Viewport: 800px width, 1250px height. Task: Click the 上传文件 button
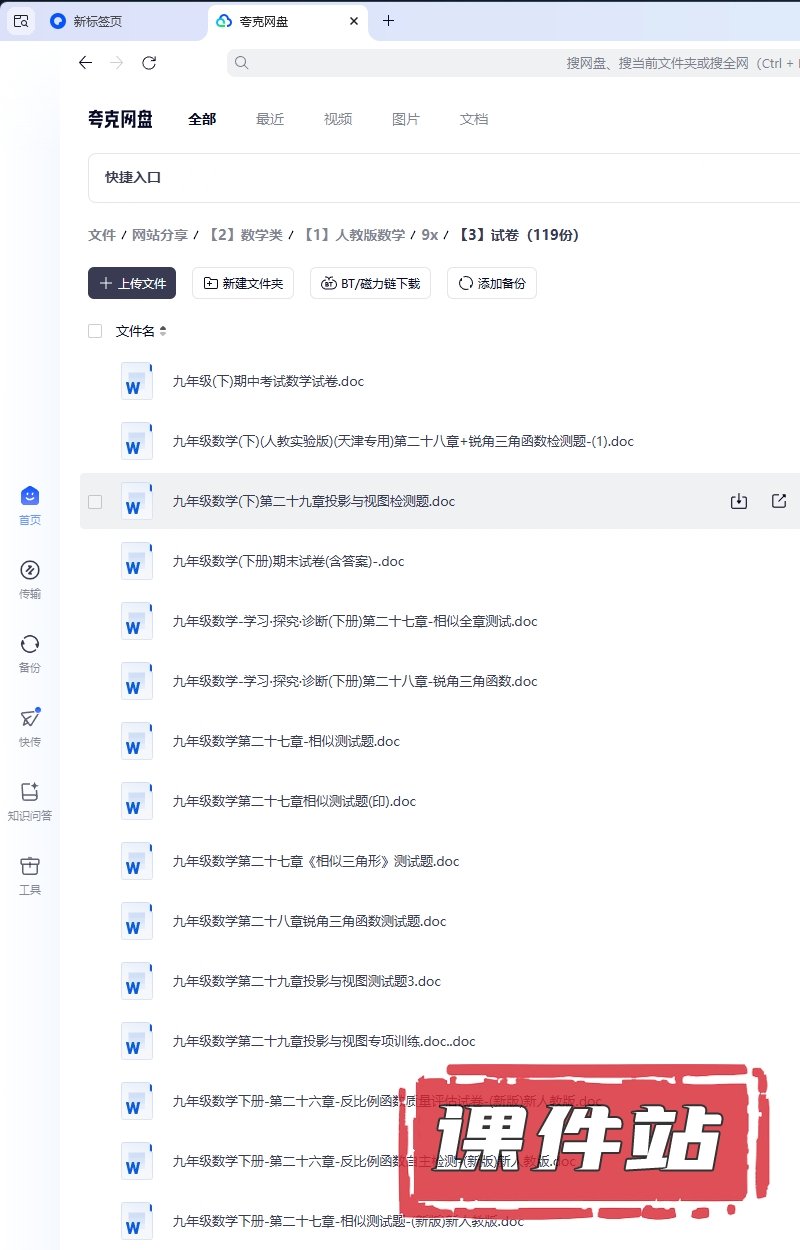pyautogui.click(x=132, y=283)
